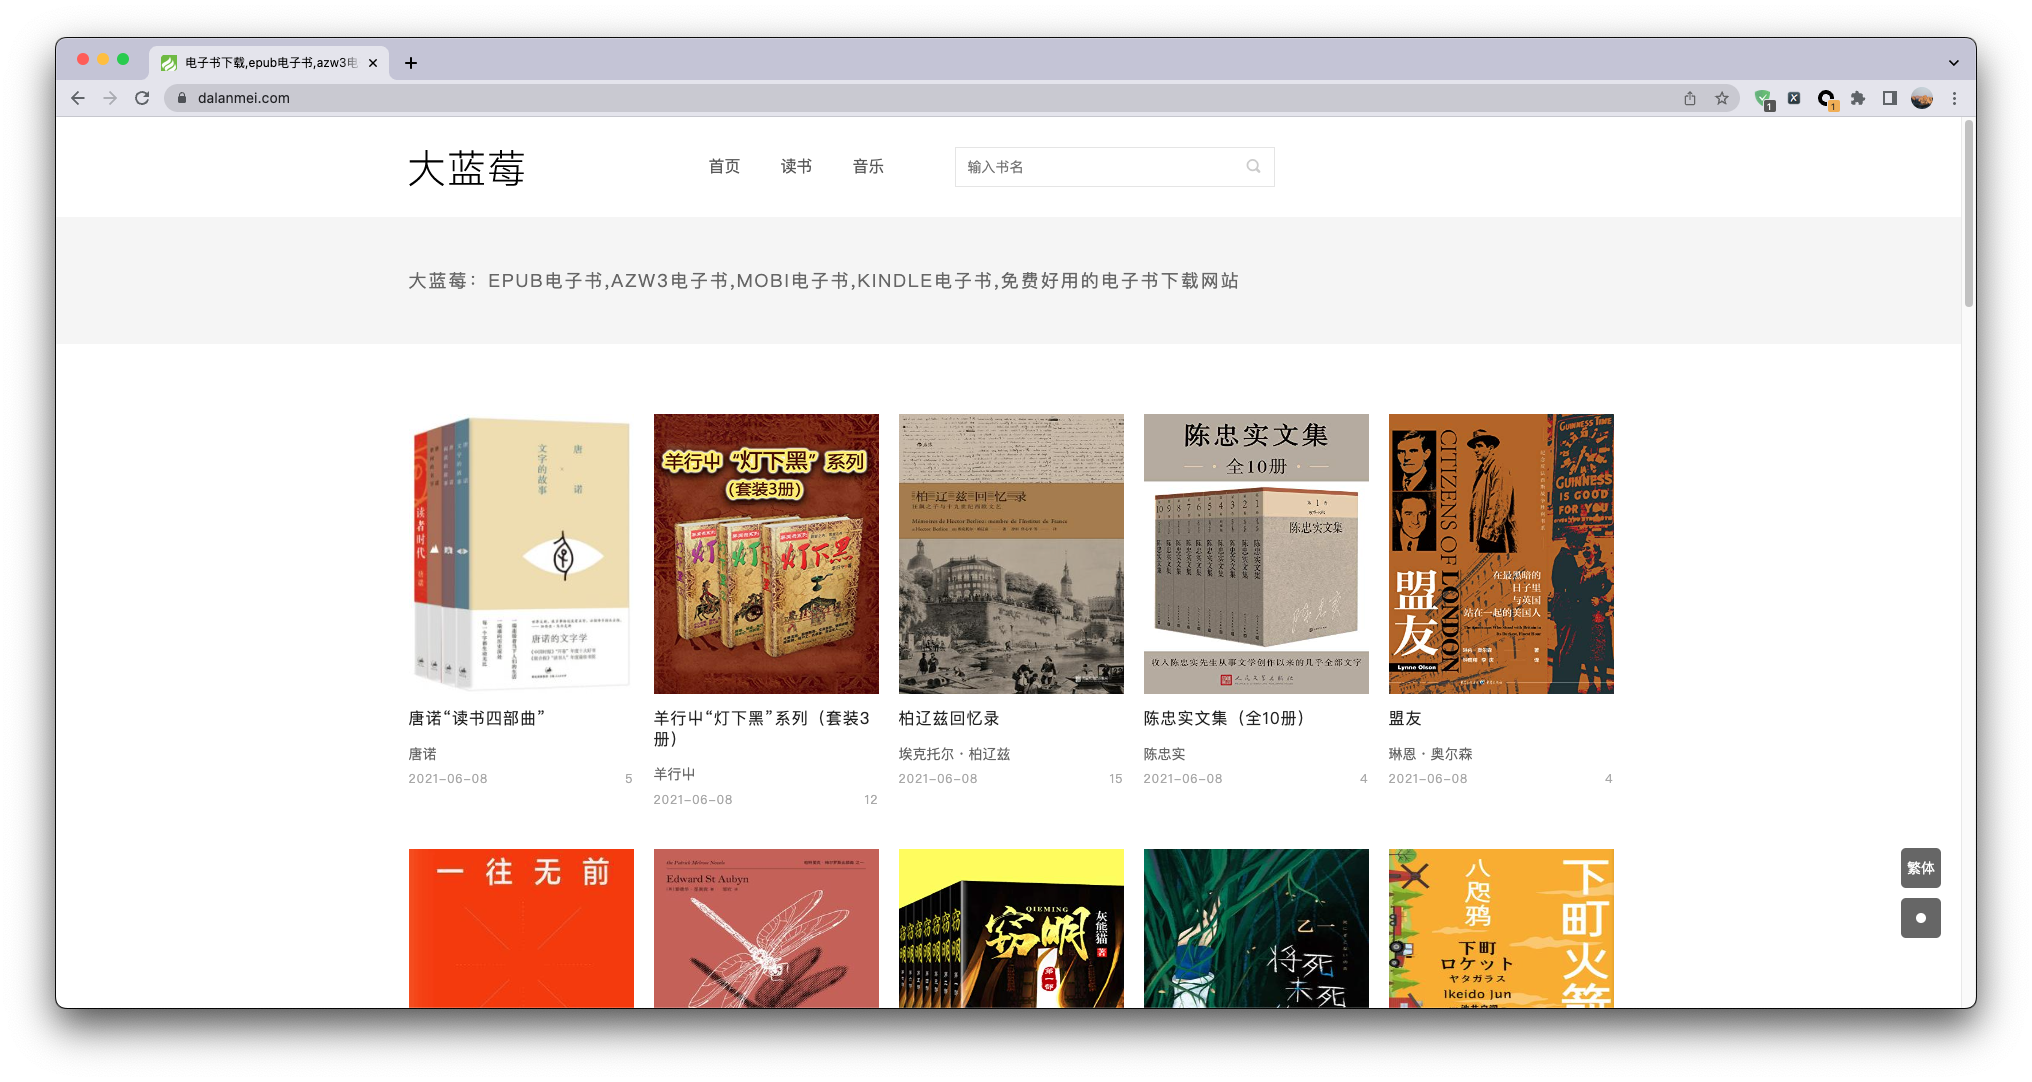Open the green shield extension
Screen dimensions: 2032x1082
[x=1764, y=99]
